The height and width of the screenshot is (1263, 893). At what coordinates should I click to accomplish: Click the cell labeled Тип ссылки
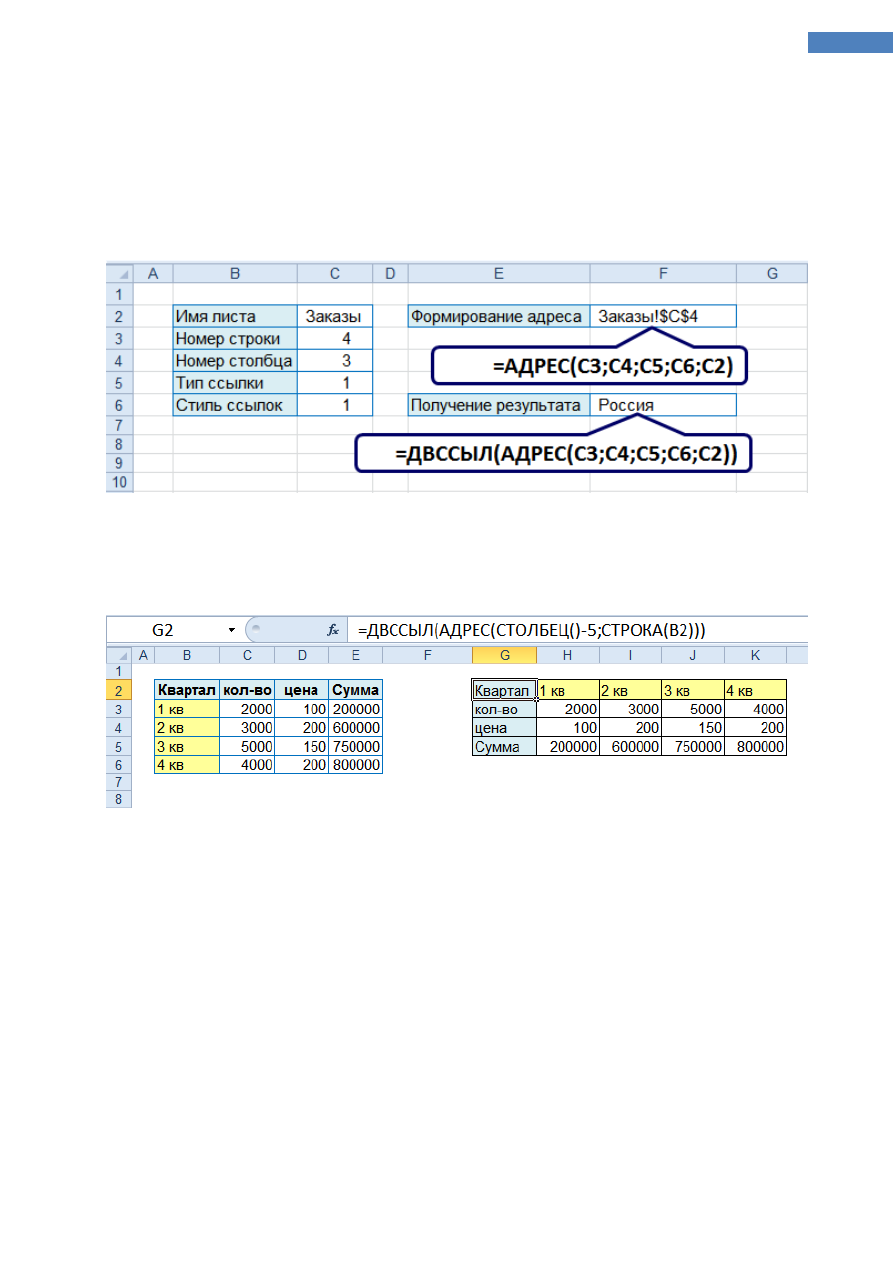[x=235, y=382]
